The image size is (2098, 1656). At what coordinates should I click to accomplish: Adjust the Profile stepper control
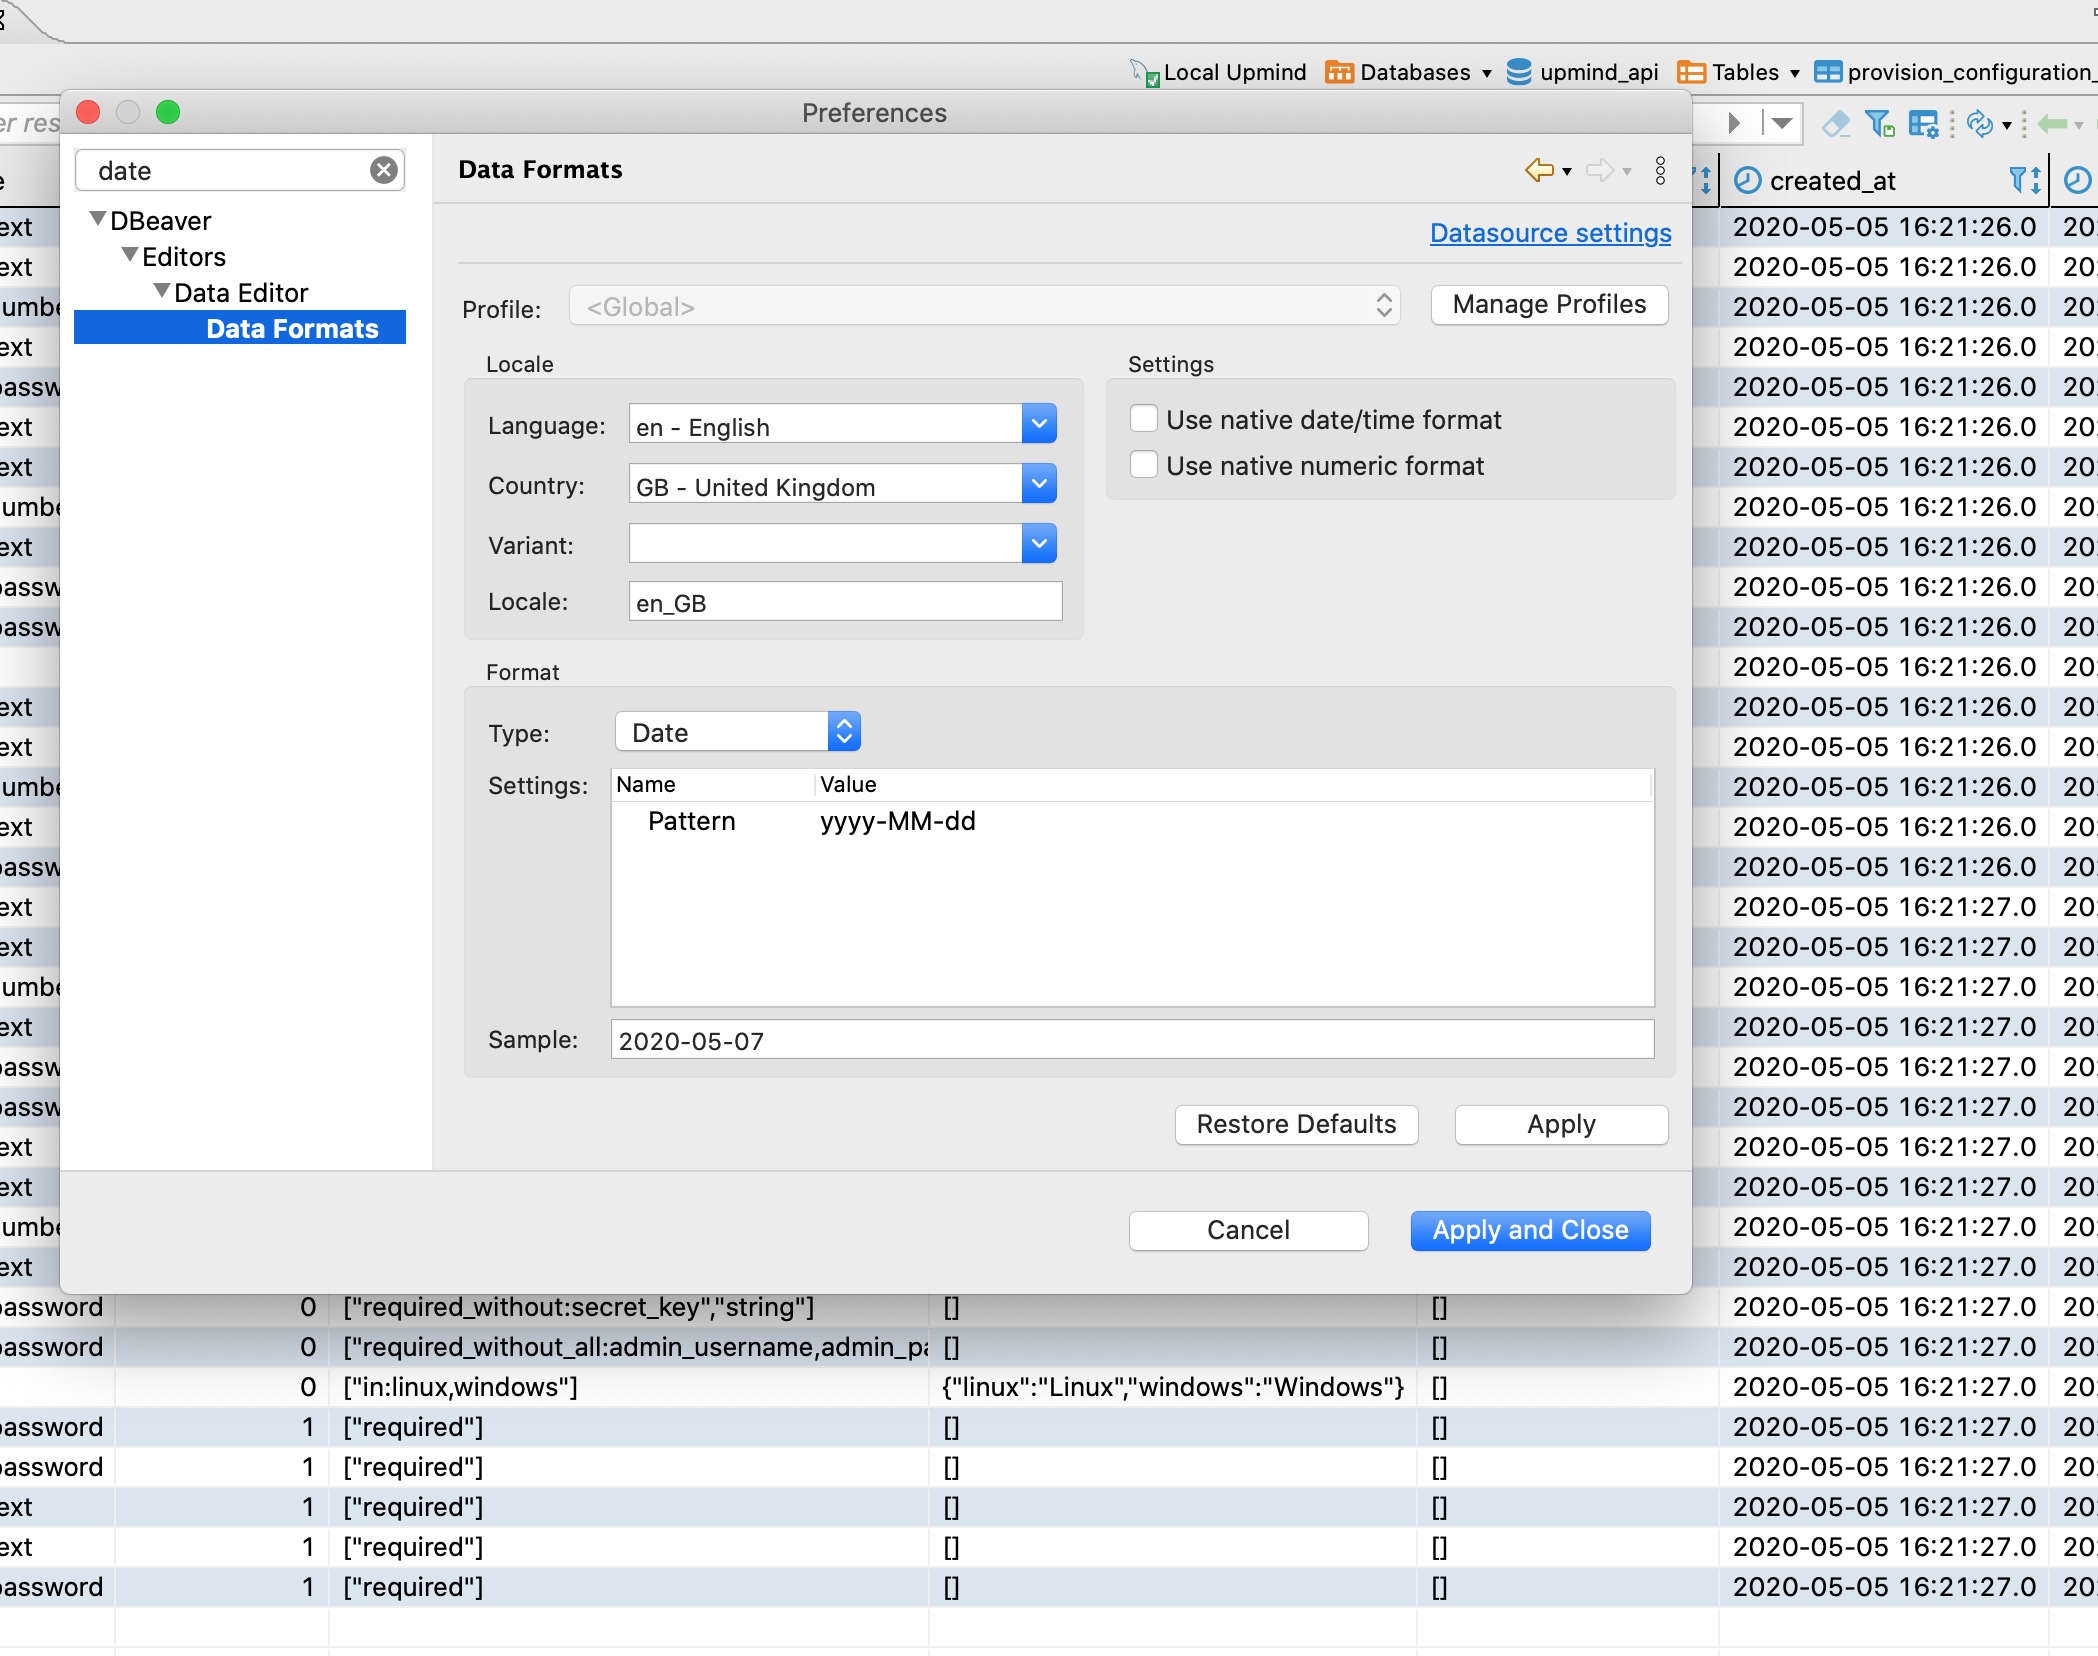(1383, 306)
